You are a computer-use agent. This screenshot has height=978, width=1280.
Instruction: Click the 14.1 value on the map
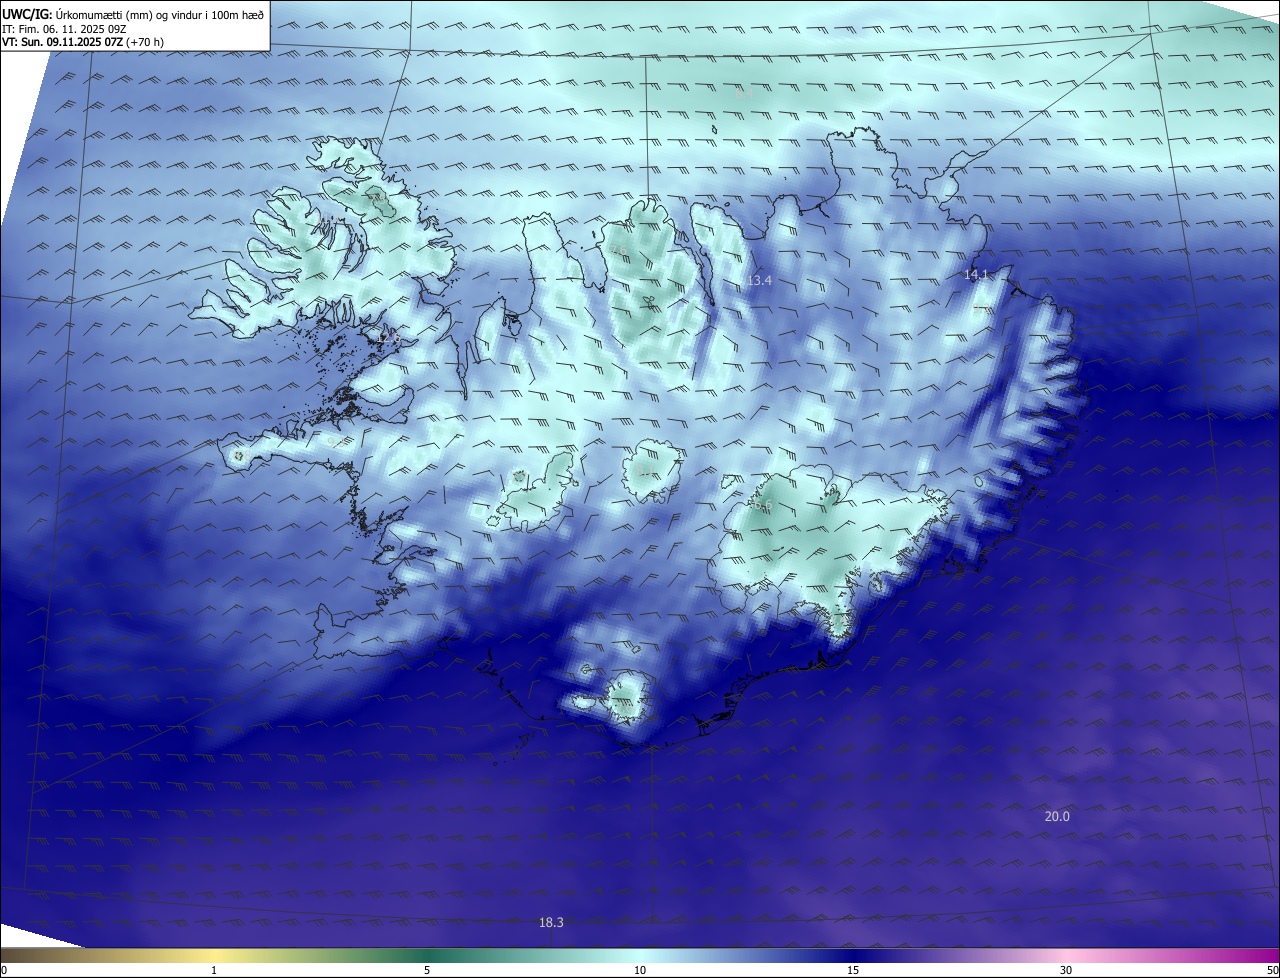point(975,274)
